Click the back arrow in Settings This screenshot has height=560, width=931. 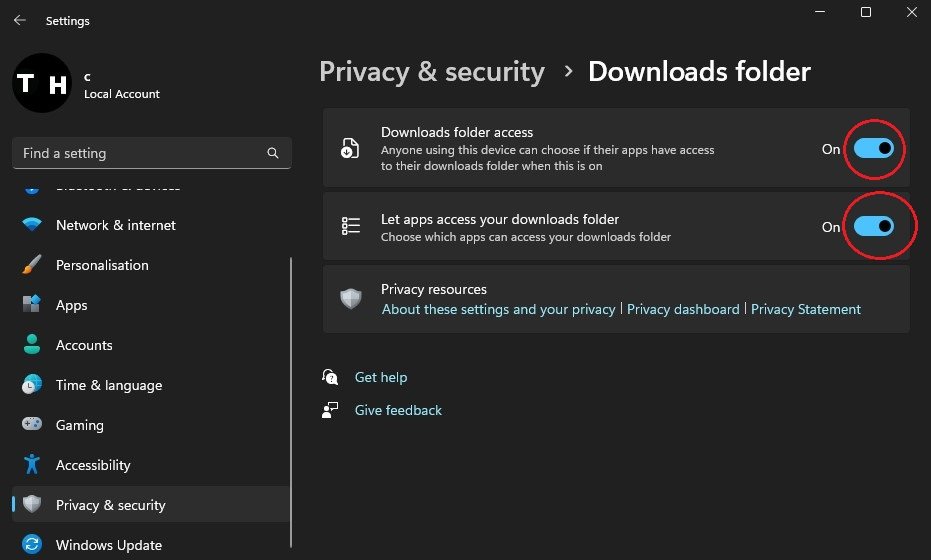20,20
